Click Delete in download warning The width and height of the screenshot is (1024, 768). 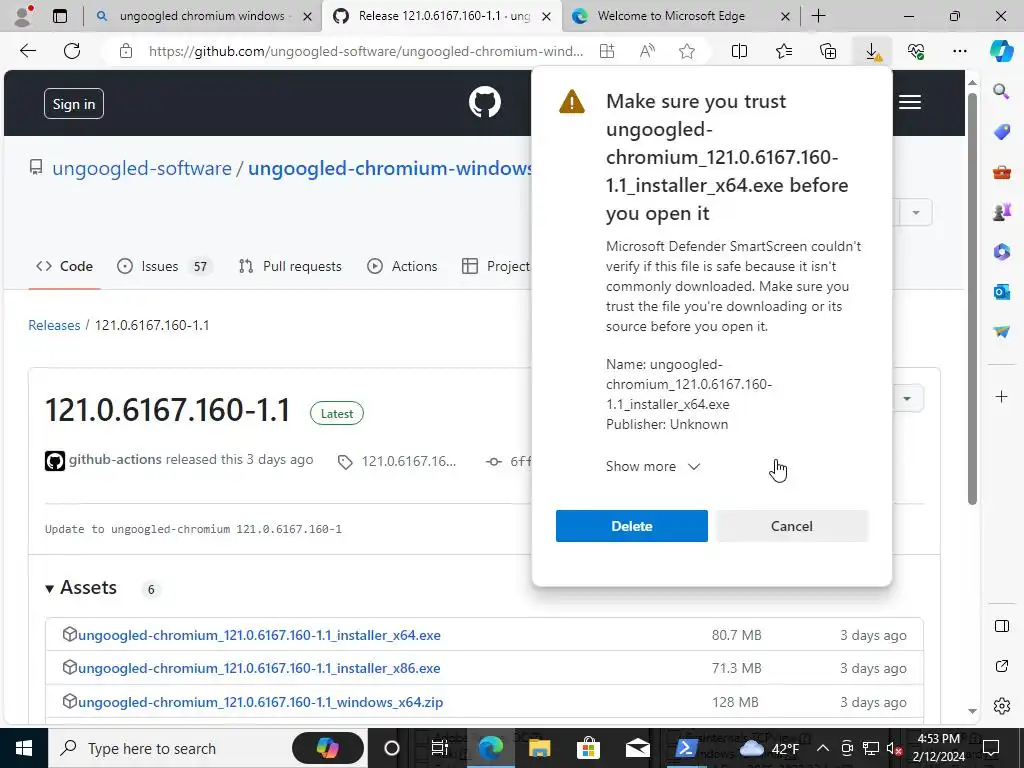(632, 526)
